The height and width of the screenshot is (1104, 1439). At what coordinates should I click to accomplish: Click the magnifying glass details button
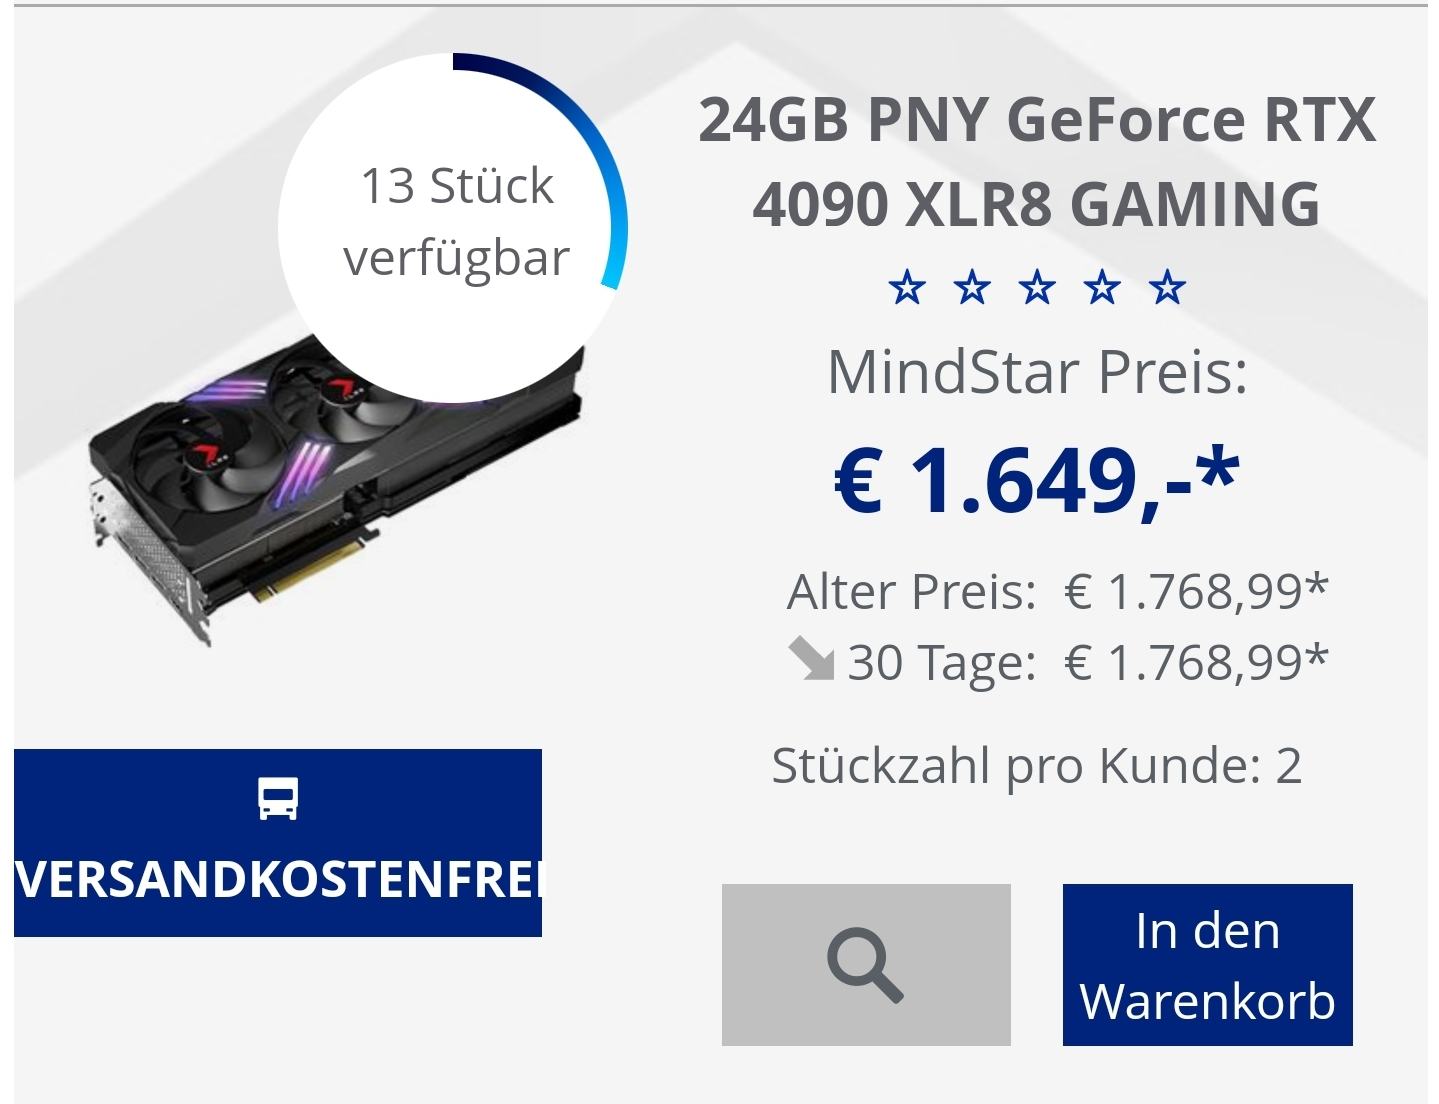[x=866, y=964]
